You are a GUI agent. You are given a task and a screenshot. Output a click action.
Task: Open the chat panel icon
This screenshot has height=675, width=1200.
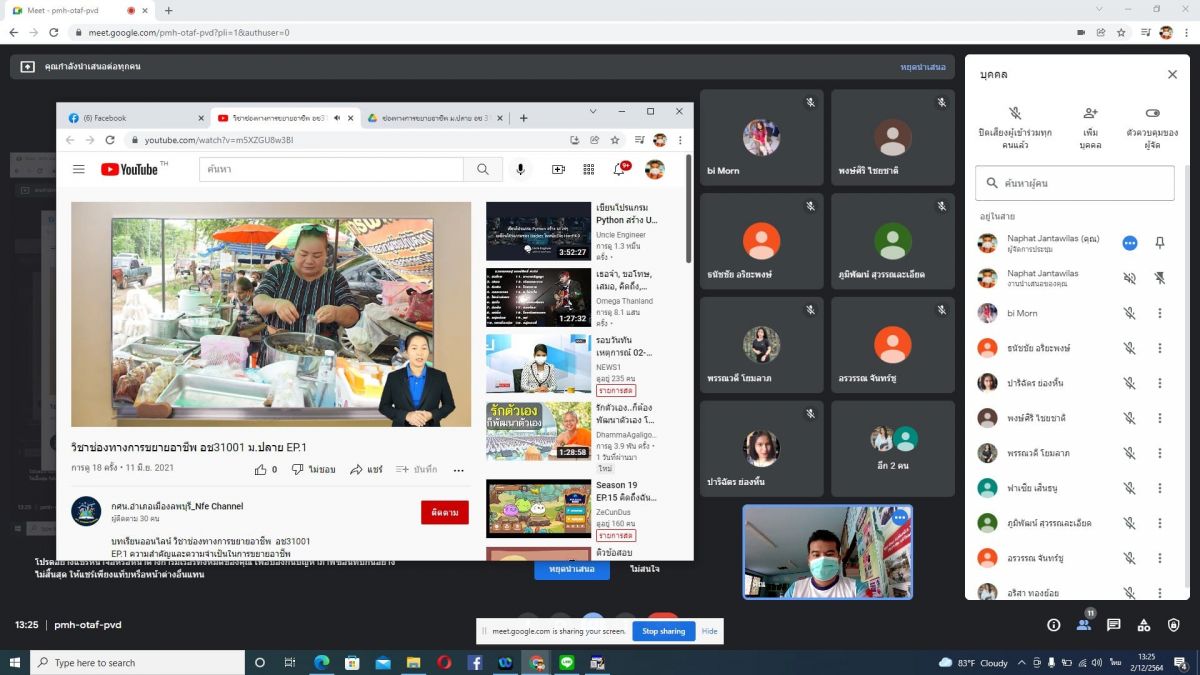coord(1113,625)
